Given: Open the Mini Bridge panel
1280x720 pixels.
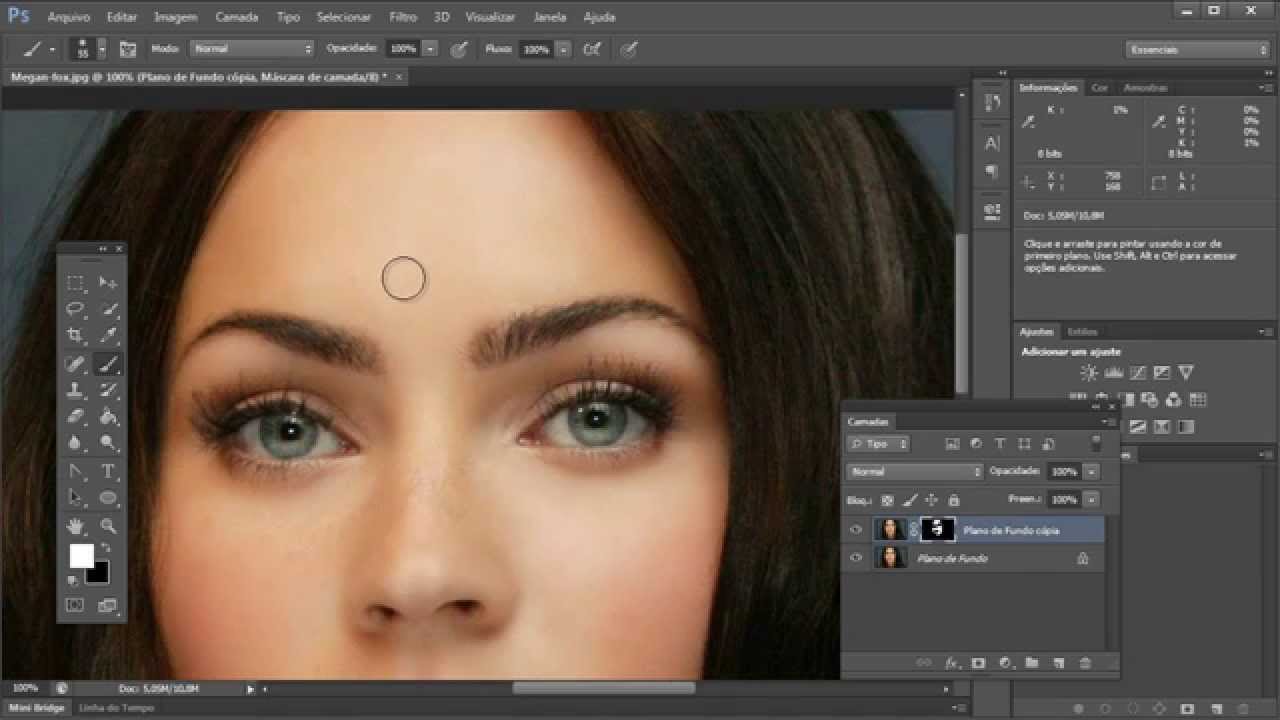Looking at the screenshot, I should (37, 708).
